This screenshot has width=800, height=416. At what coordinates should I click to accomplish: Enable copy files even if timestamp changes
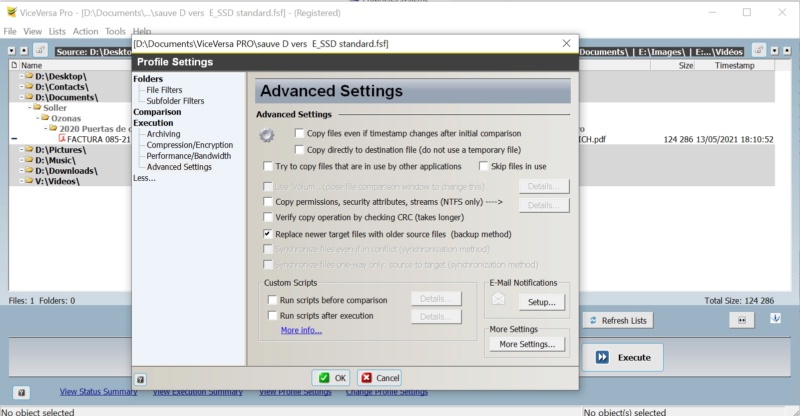coord(299,133)
